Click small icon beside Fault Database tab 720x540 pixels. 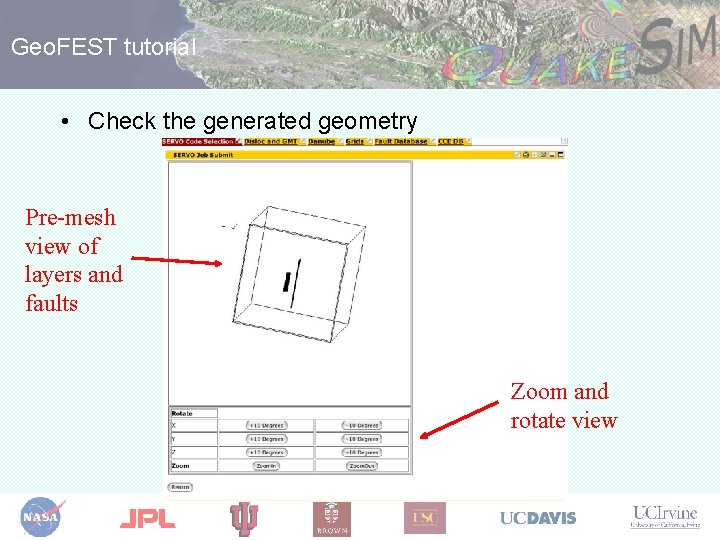pyautogui.click(x=433, y=141)
